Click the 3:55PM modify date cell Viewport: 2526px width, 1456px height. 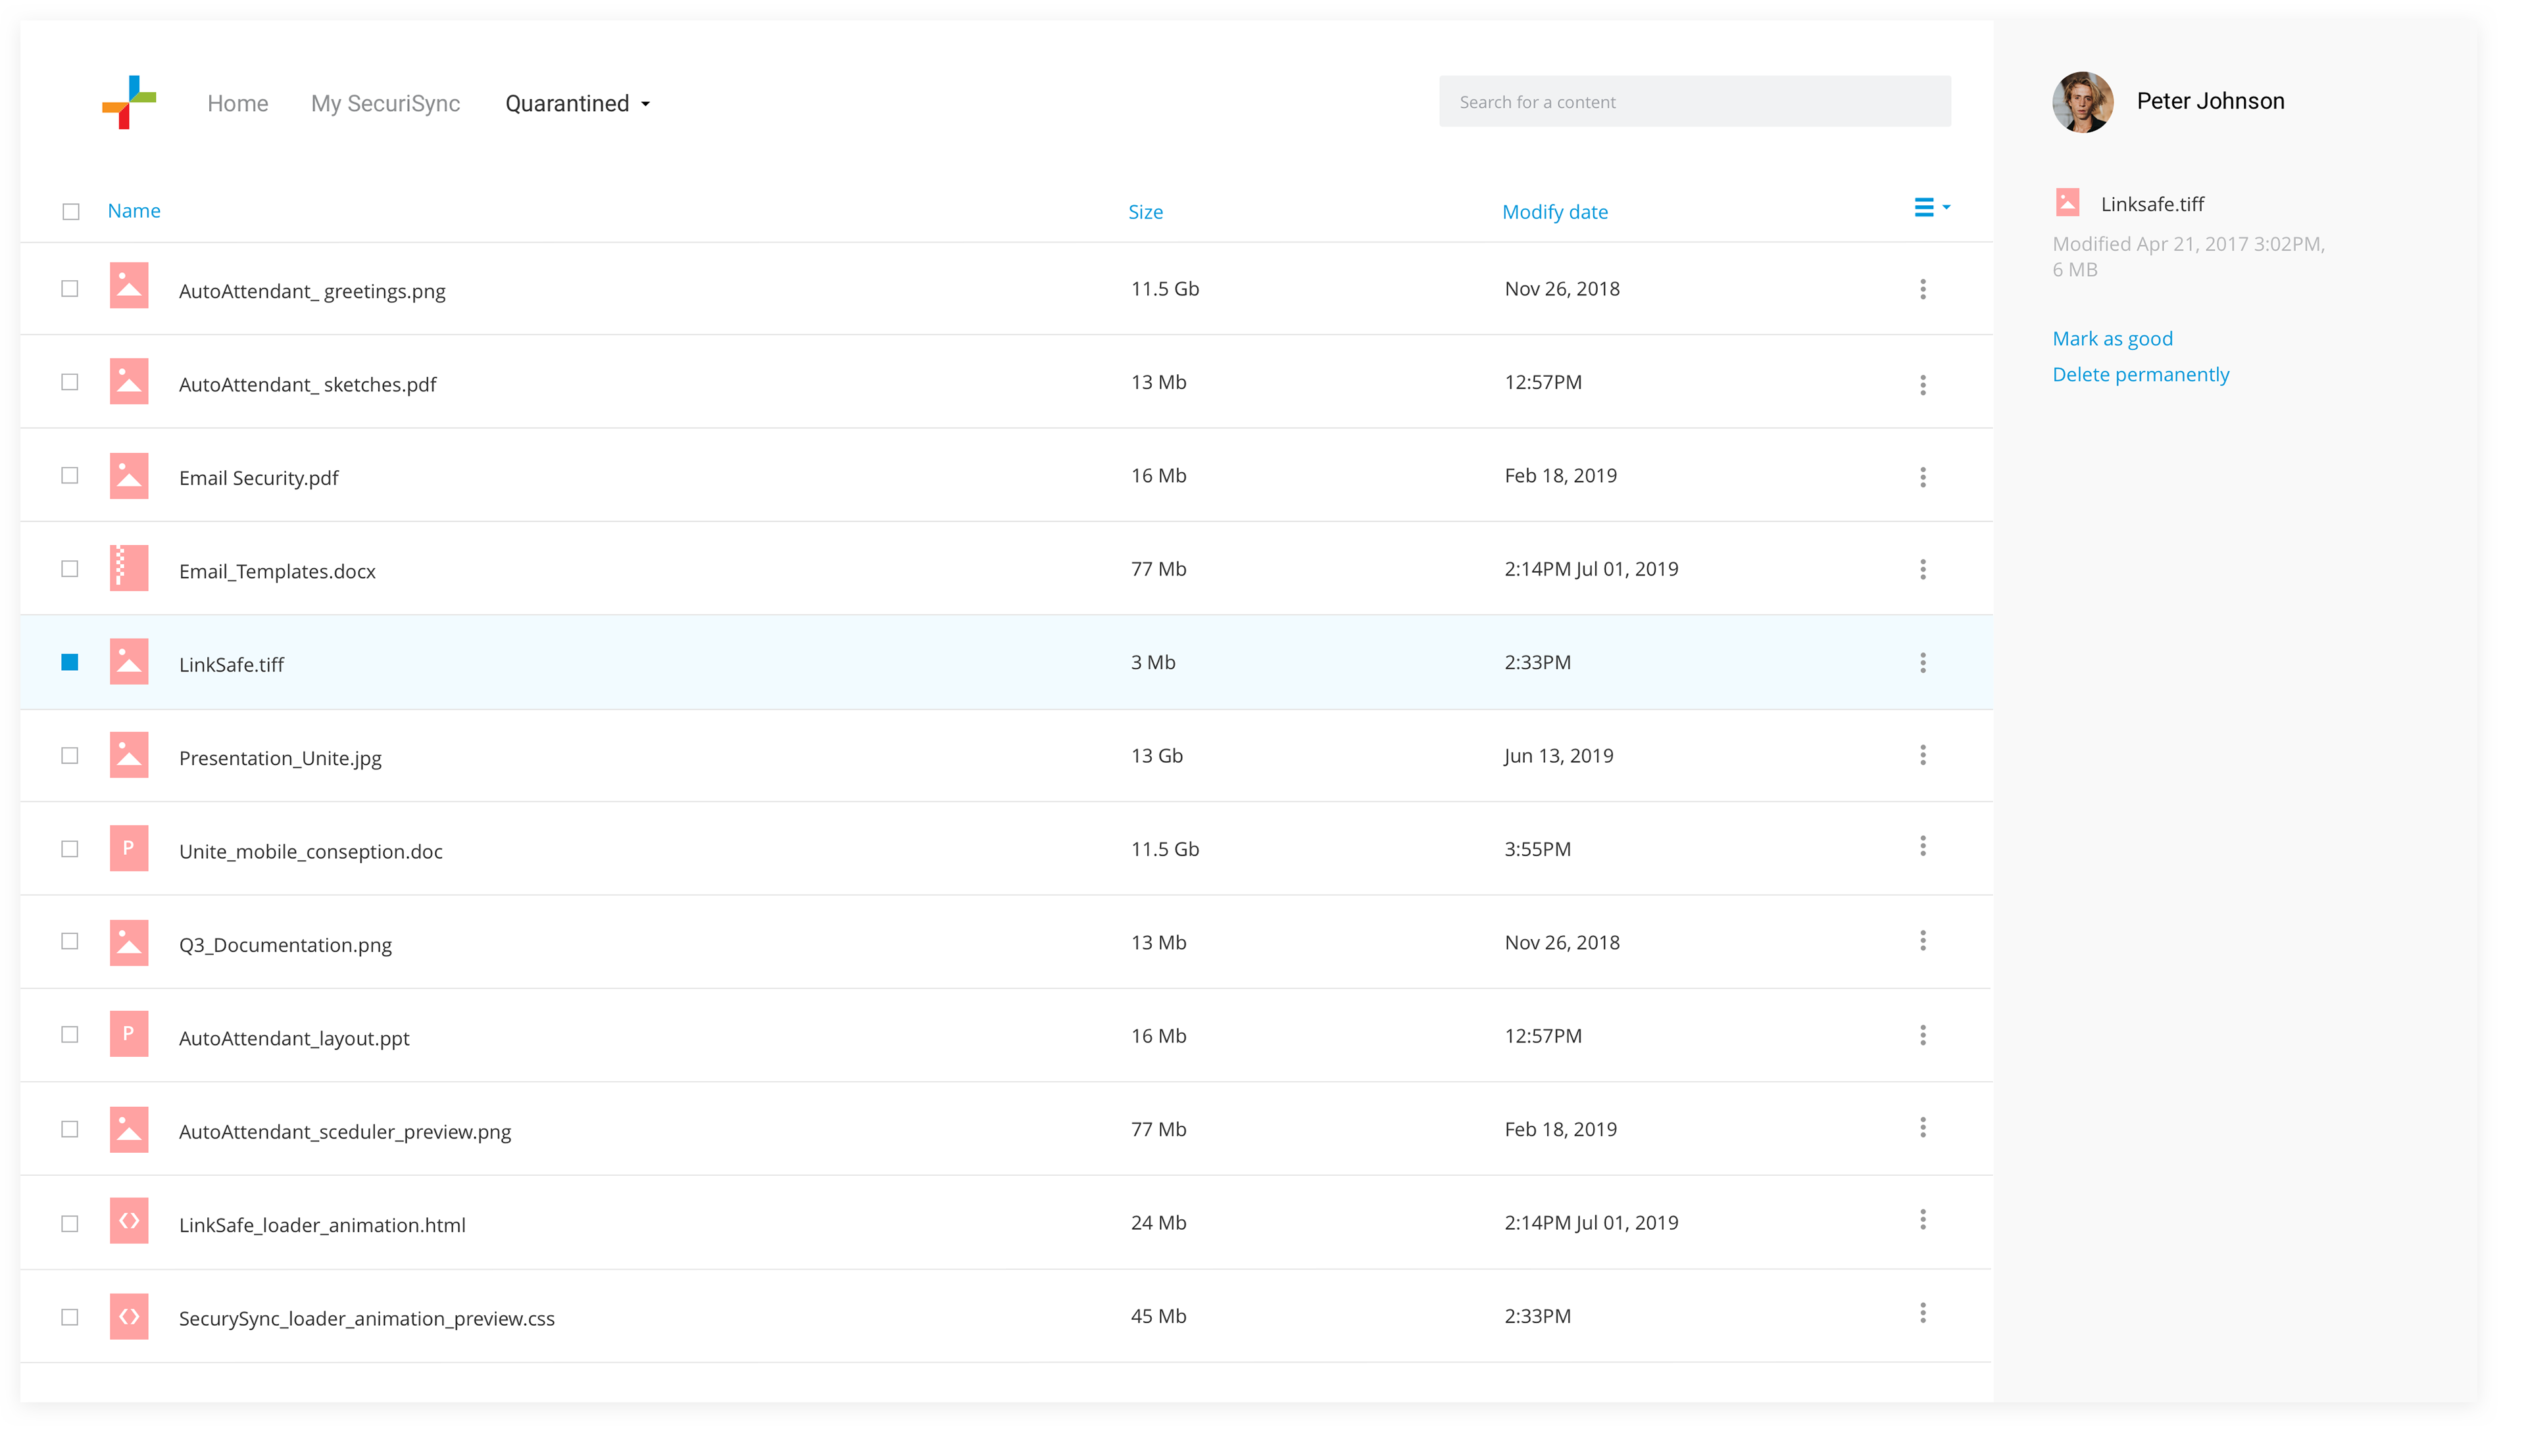(x=1537, y=849)
